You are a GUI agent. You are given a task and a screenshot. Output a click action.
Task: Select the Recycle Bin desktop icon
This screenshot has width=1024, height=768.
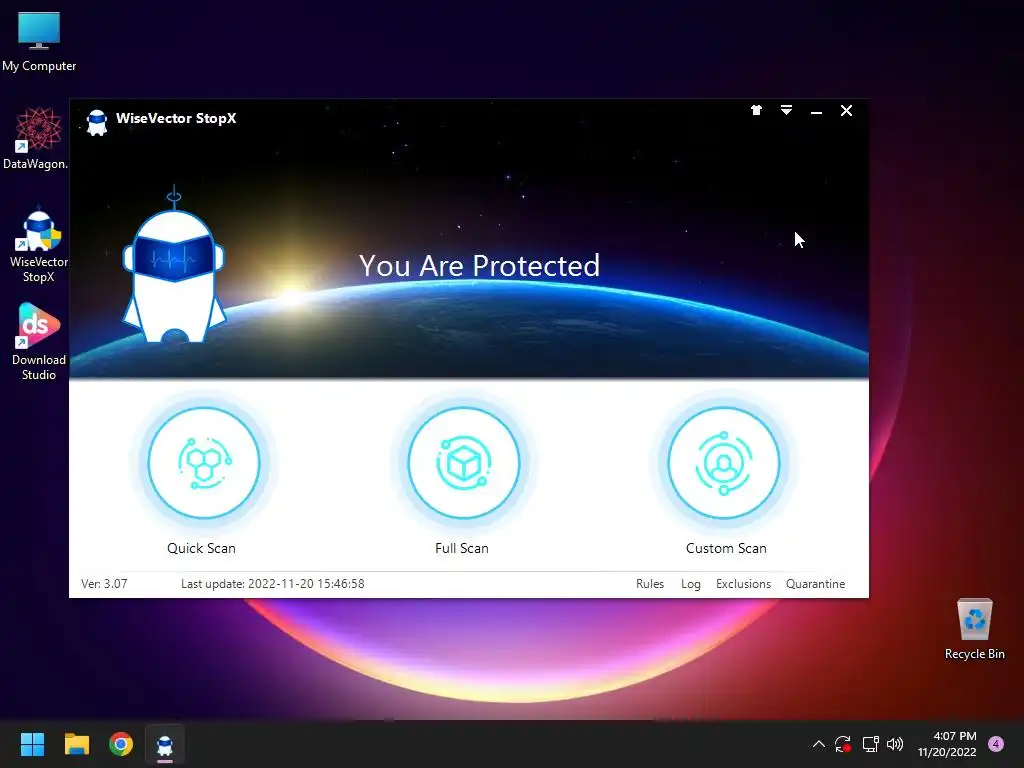(974, 629)
